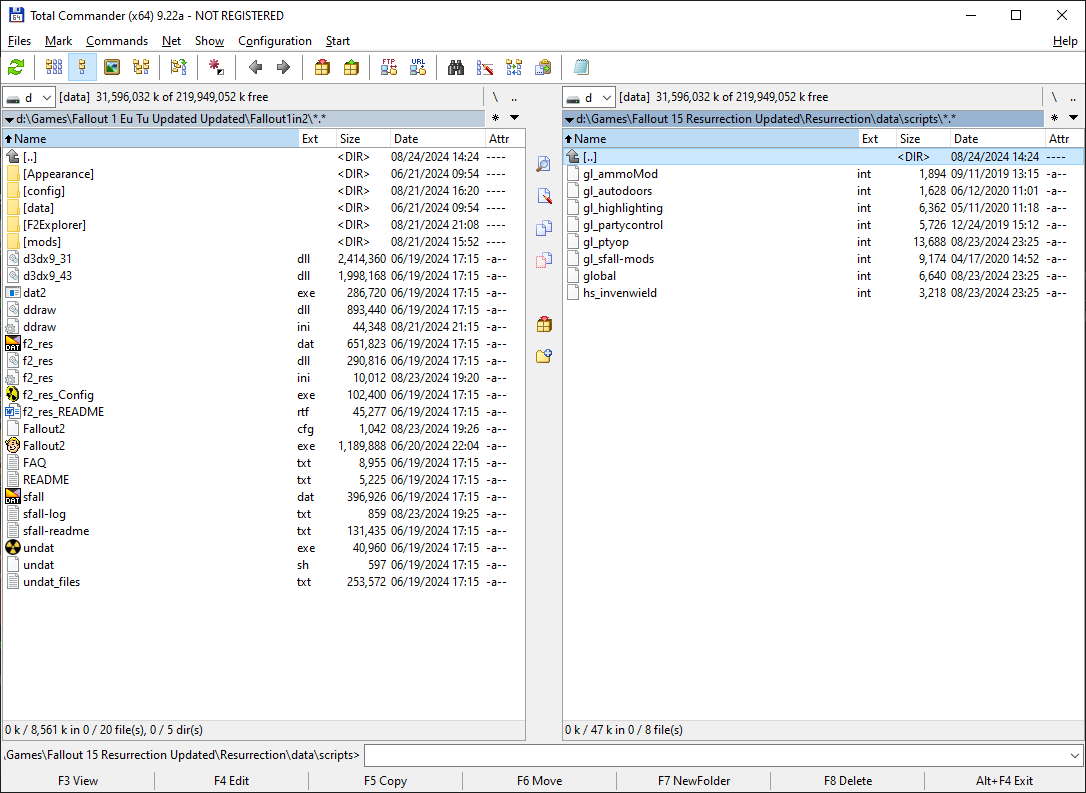
Task: Launch the Multi-Rename tool icon
Action: (485, 67)
